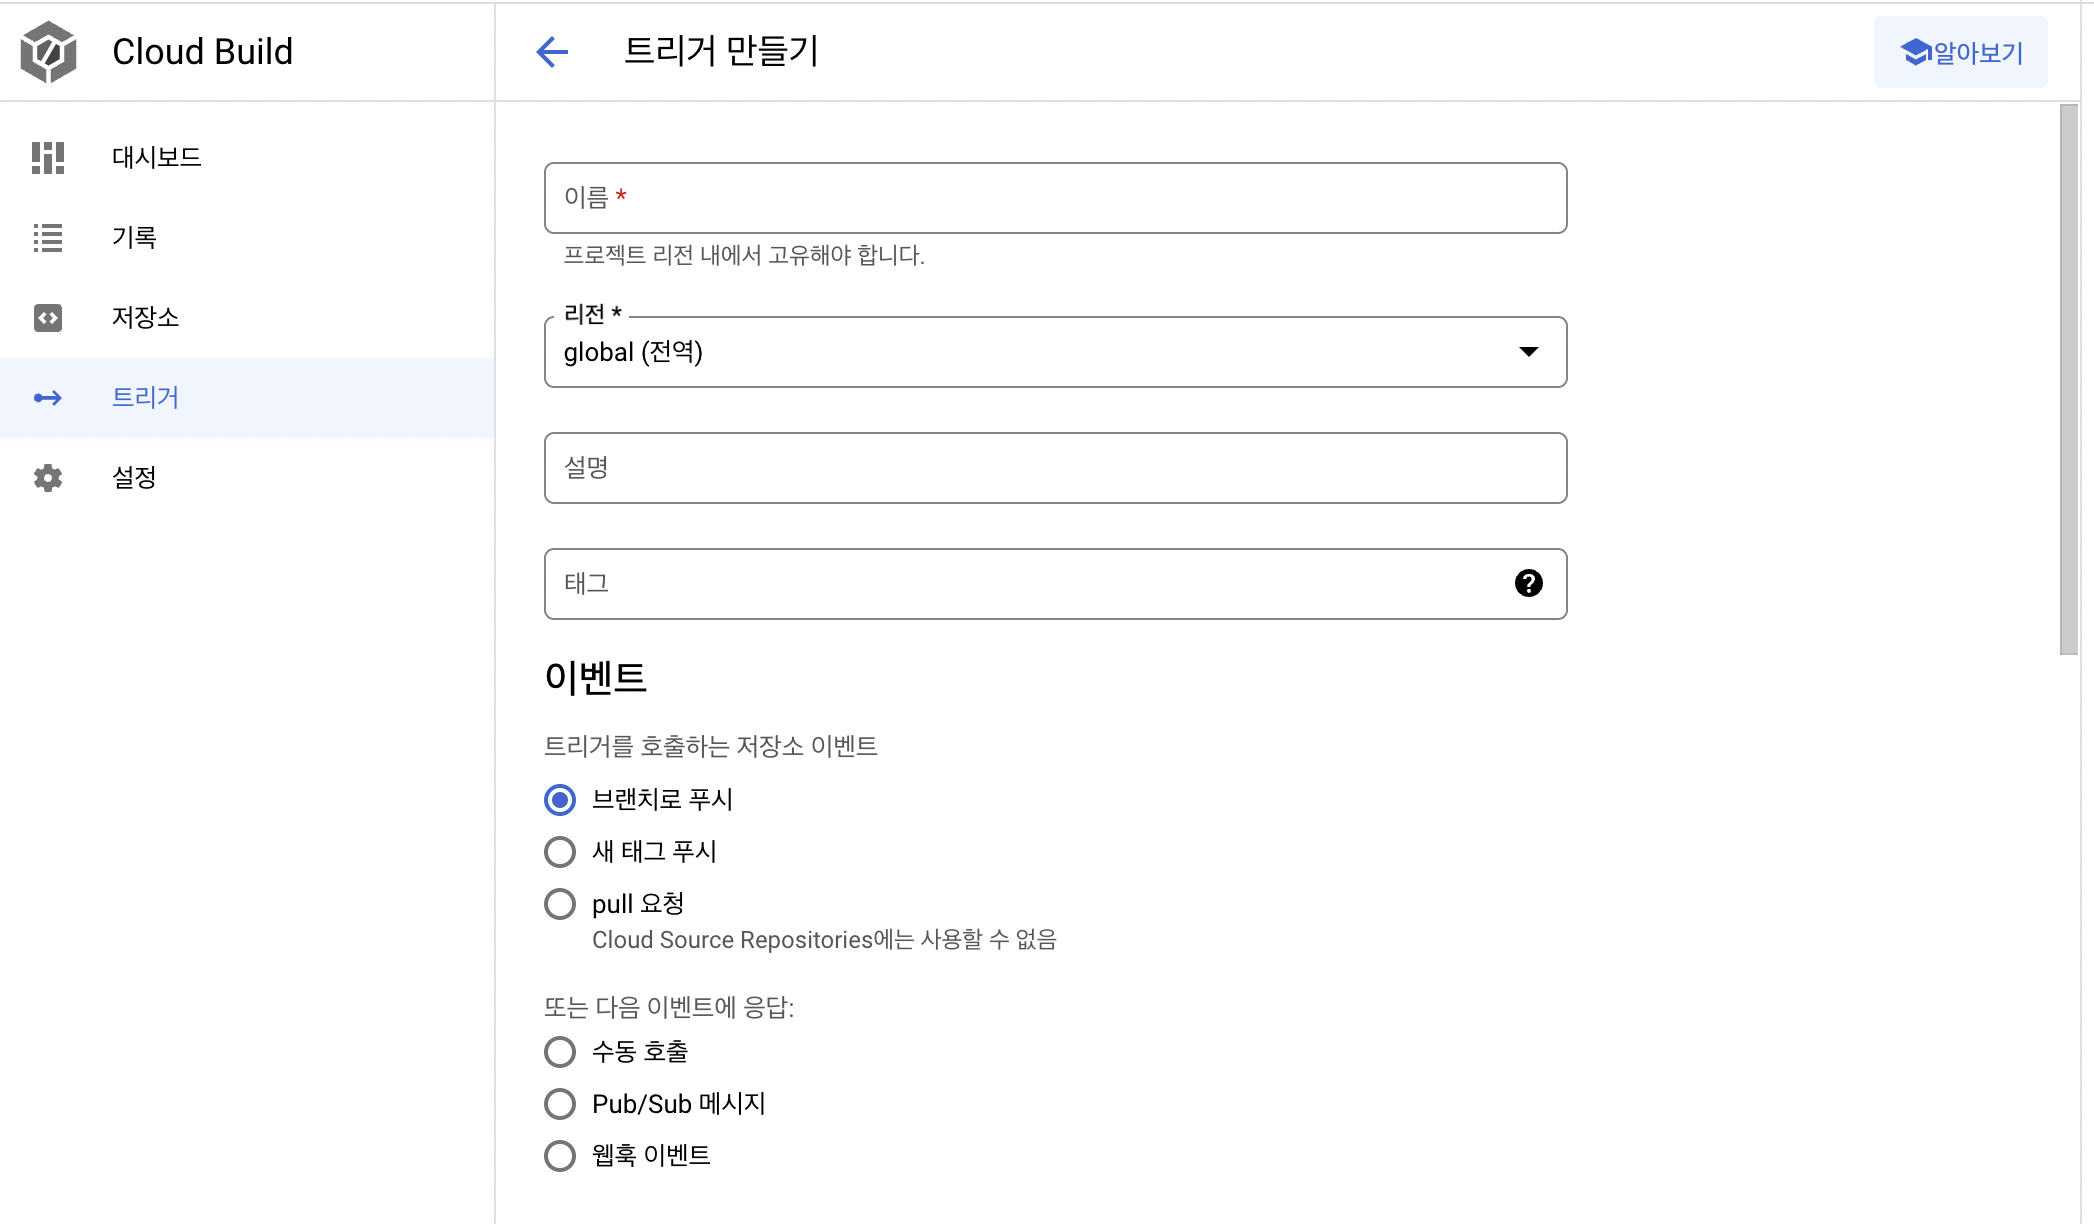The image size is (2094, 1224).
Task: Open the 설정 gear icon
Action: point(48,478)
